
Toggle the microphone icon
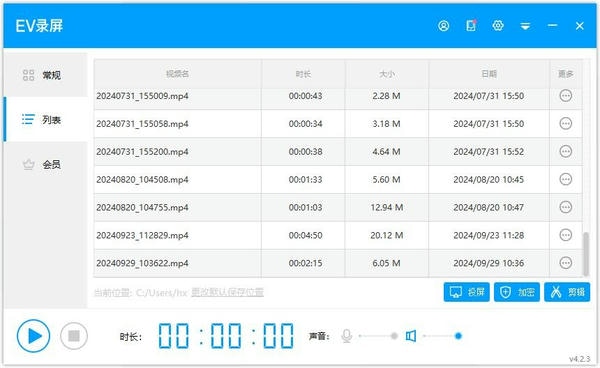347,336
